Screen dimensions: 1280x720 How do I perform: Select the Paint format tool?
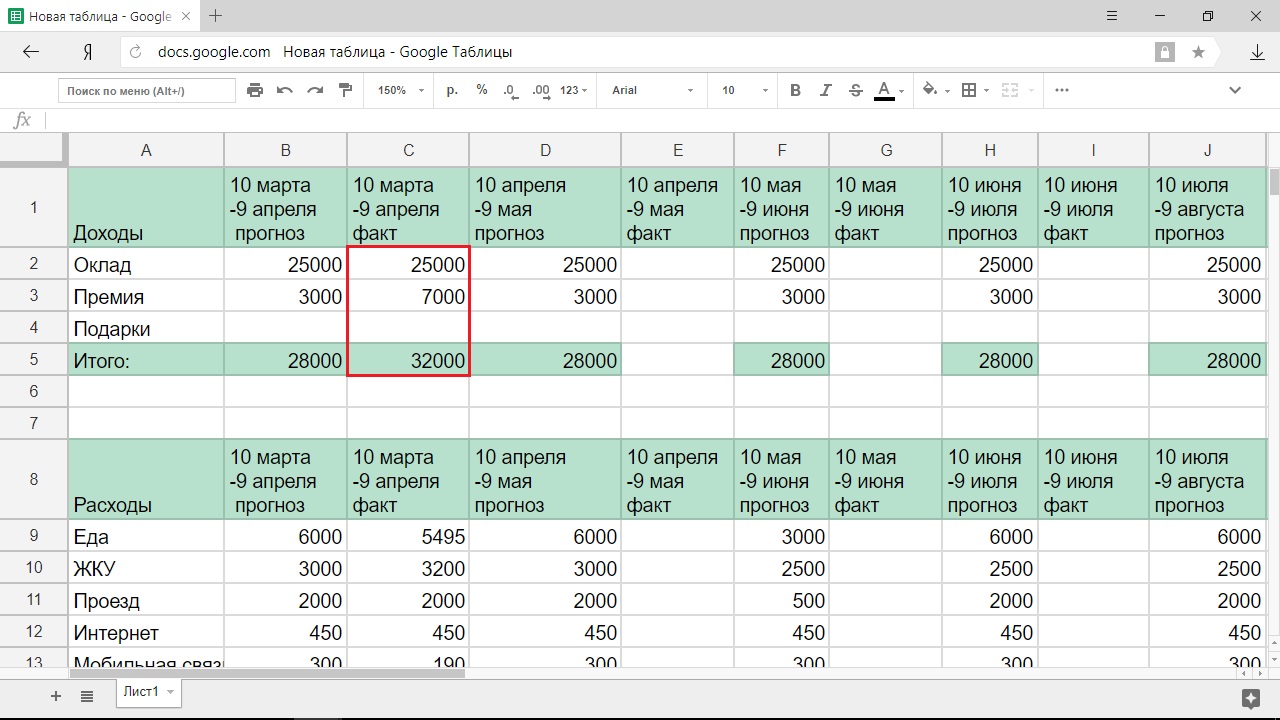click(346, 90)
